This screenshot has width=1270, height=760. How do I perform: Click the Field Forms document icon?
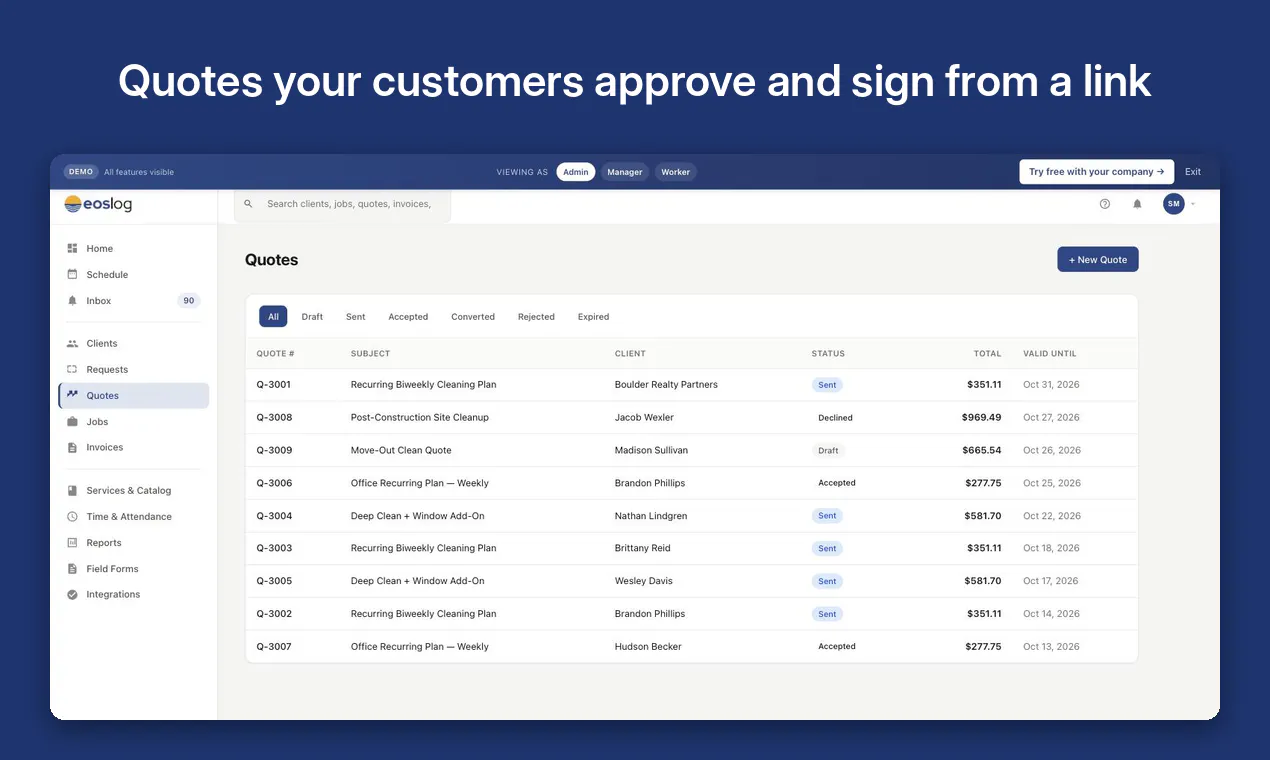(72, 568)
